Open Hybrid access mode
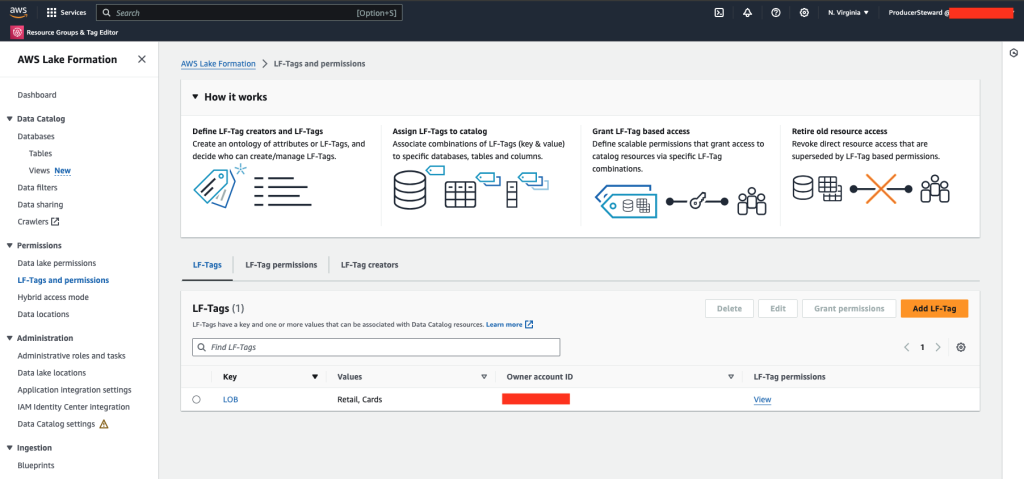 click(x=53, y=297)
